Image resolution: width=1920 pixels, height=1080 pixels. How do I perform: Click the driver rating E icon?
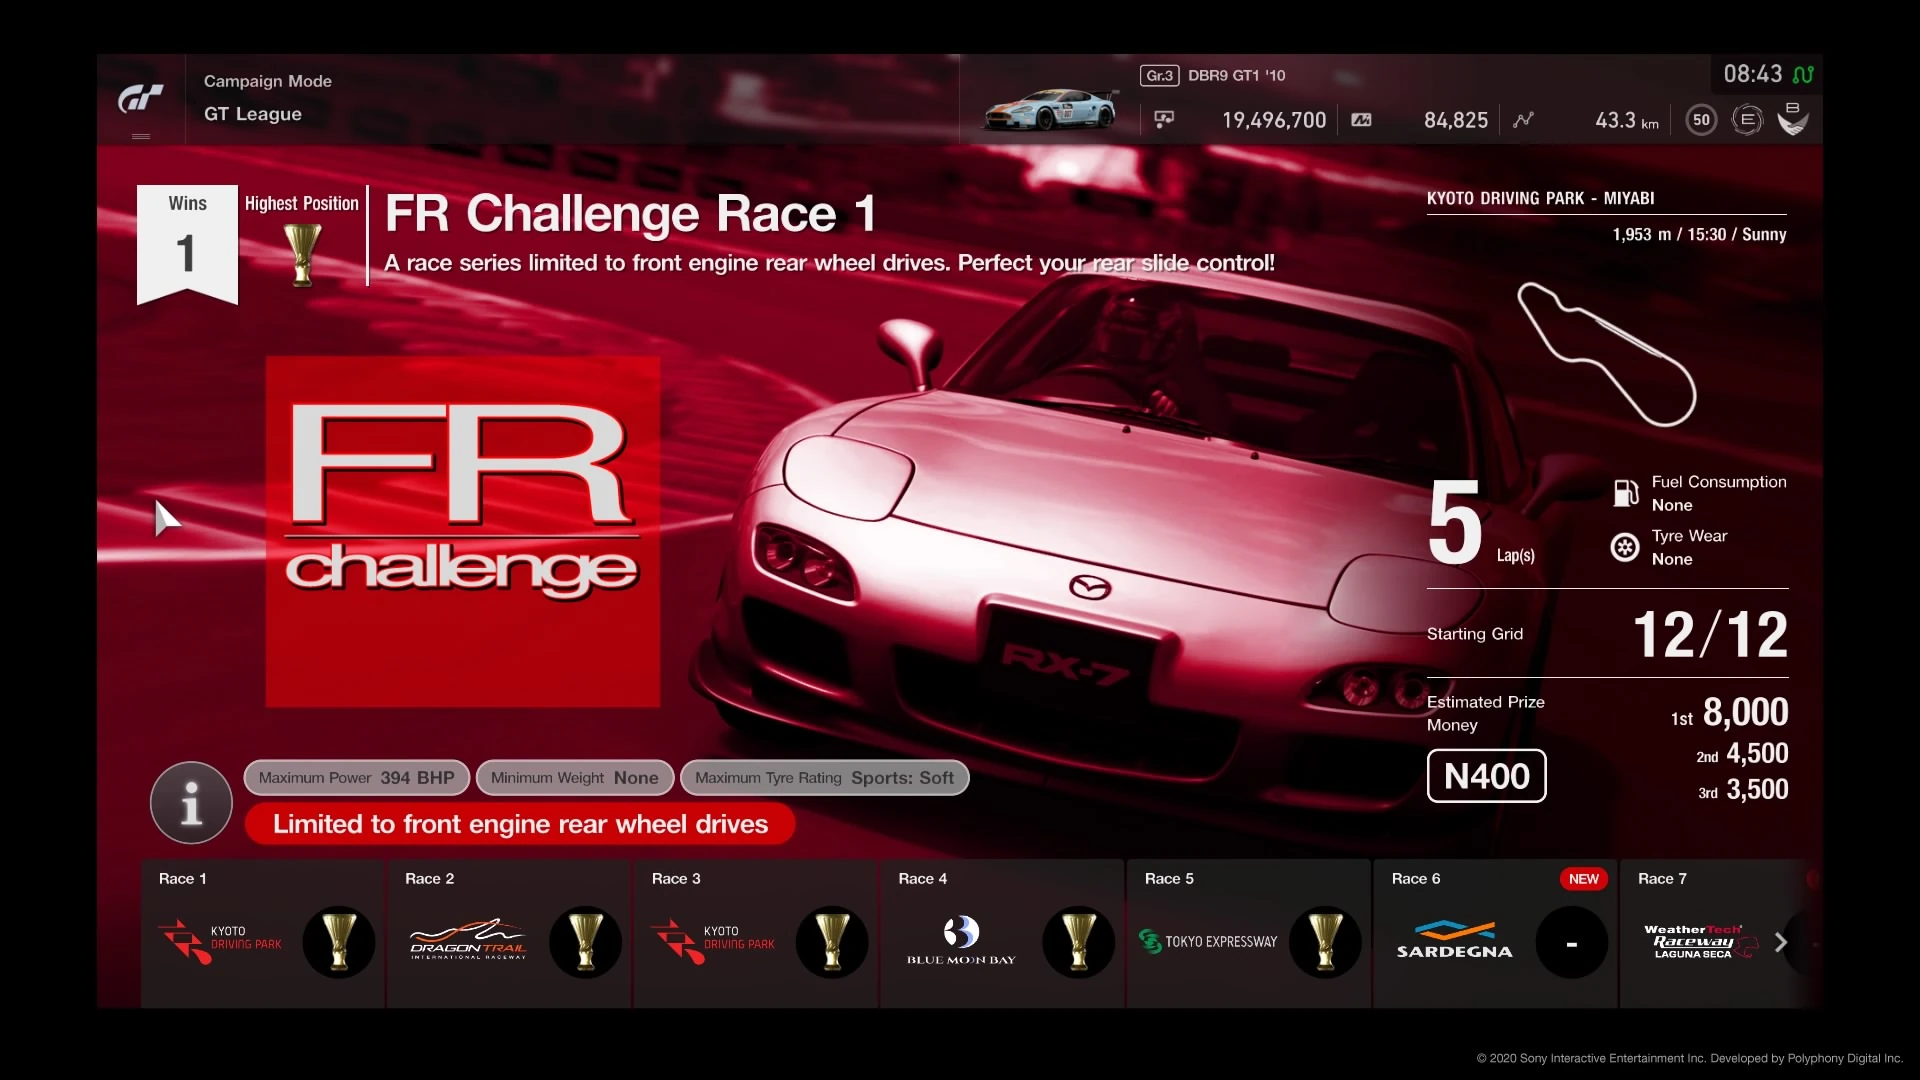click(x=1747, y=120)
